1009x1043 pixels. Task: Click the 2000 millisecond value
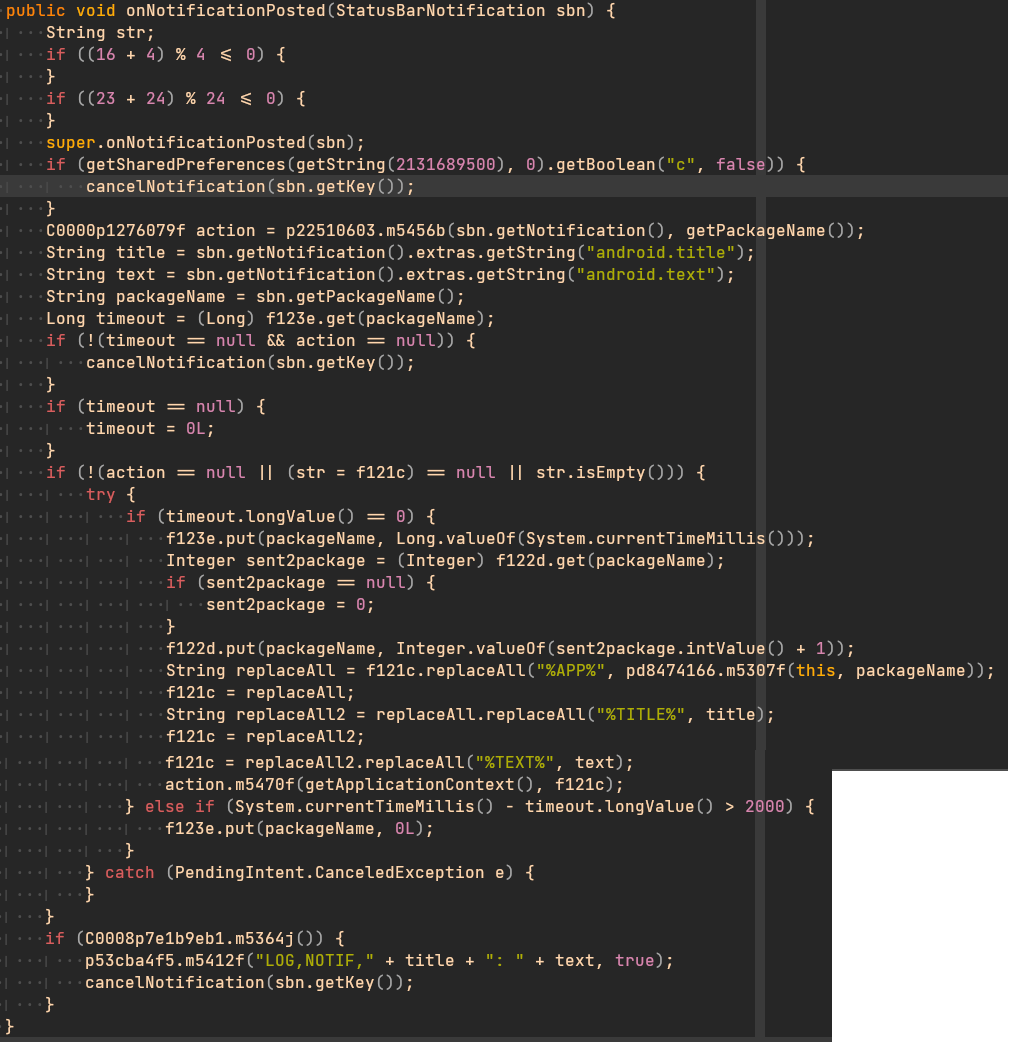(x=765, y=806)
